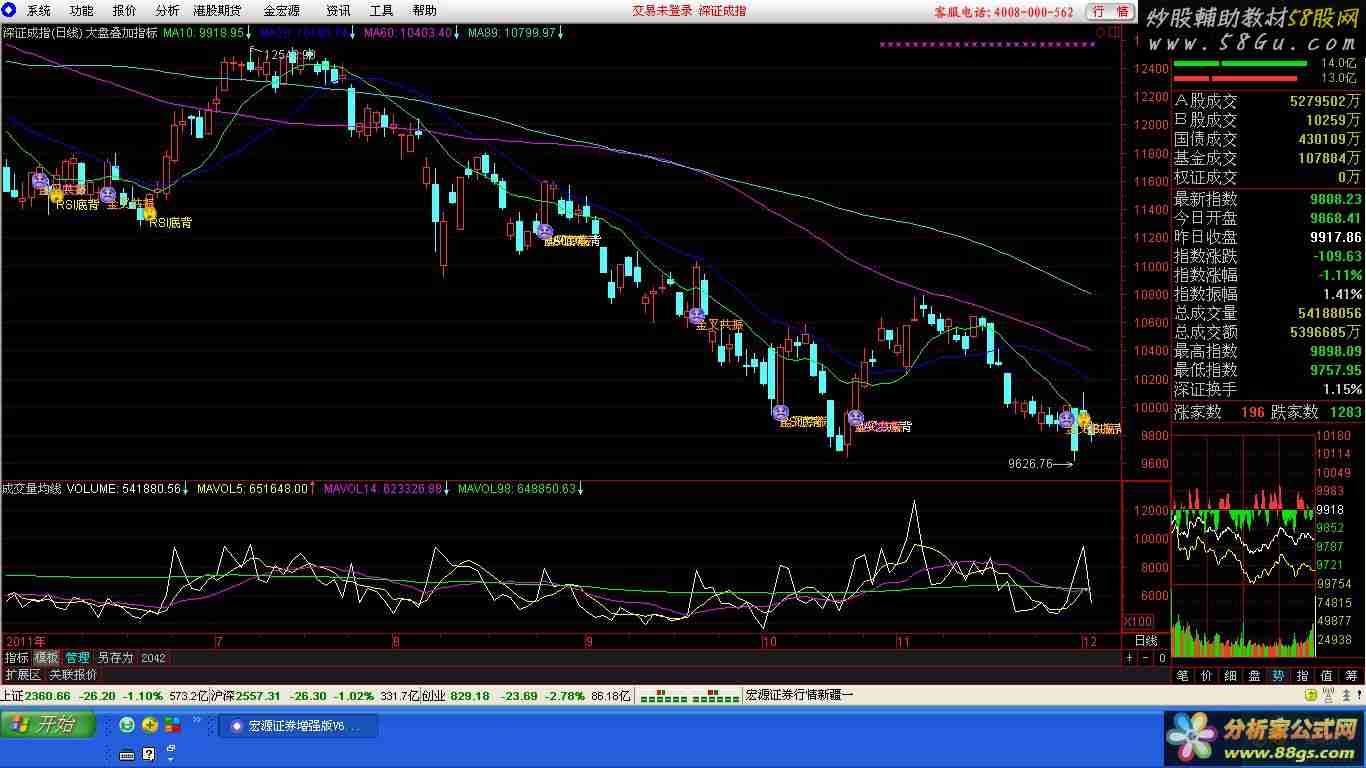Switch side panel to 细 tab
Image resolution: width=1366 pixels, height=768 pixels.
tap(1230, 676)
